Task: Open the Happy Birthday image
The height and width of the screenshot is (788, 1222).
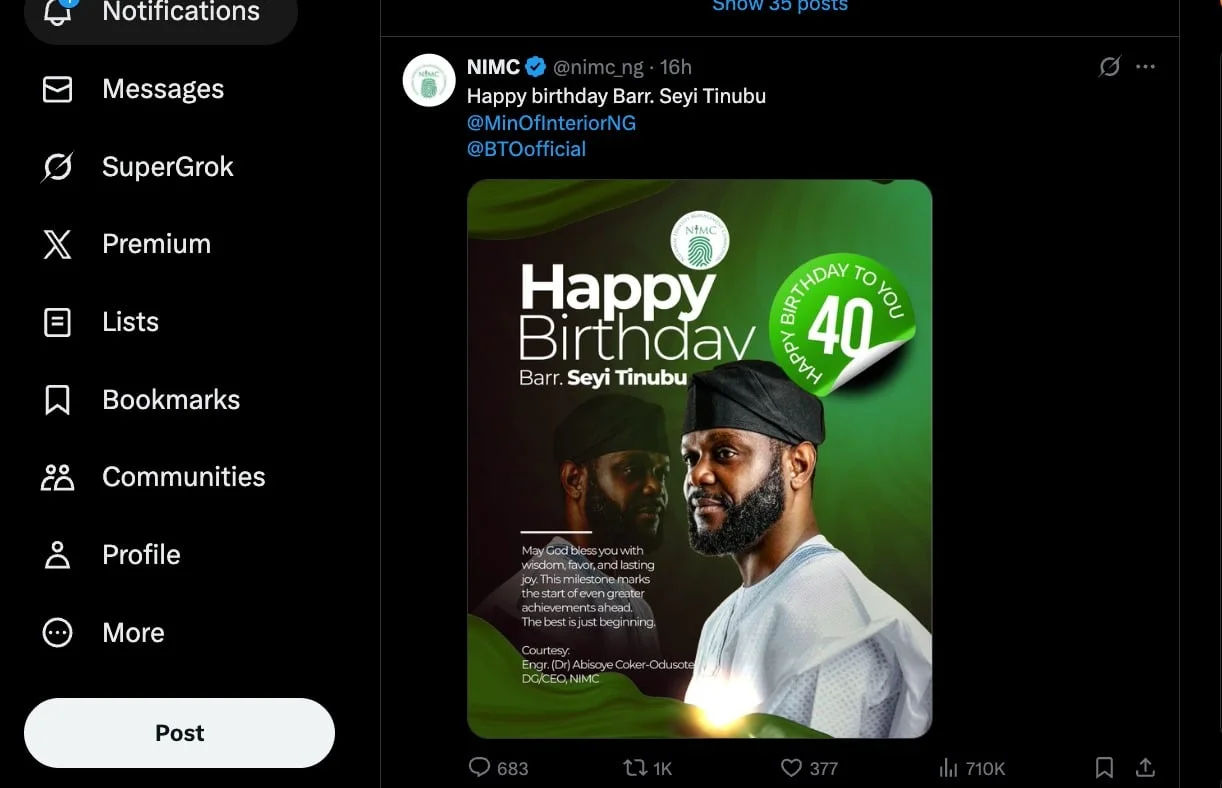Action: tap(699, 458)
